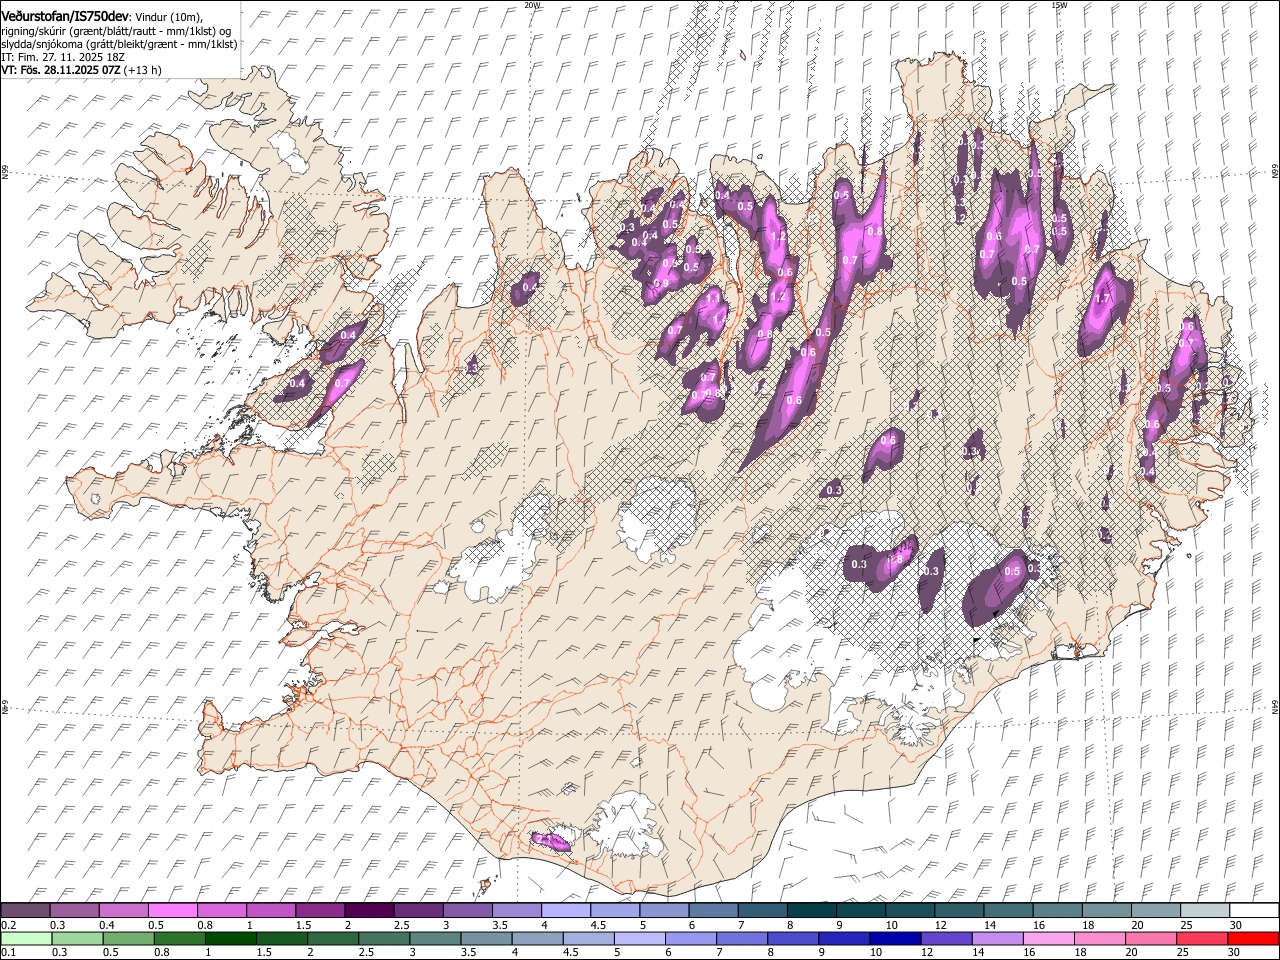This screenshot has width=1280, height=960.
Task: Click the '(+13 h)' forecast offset text
Action: pyautogui.click(x=143, y=70)
